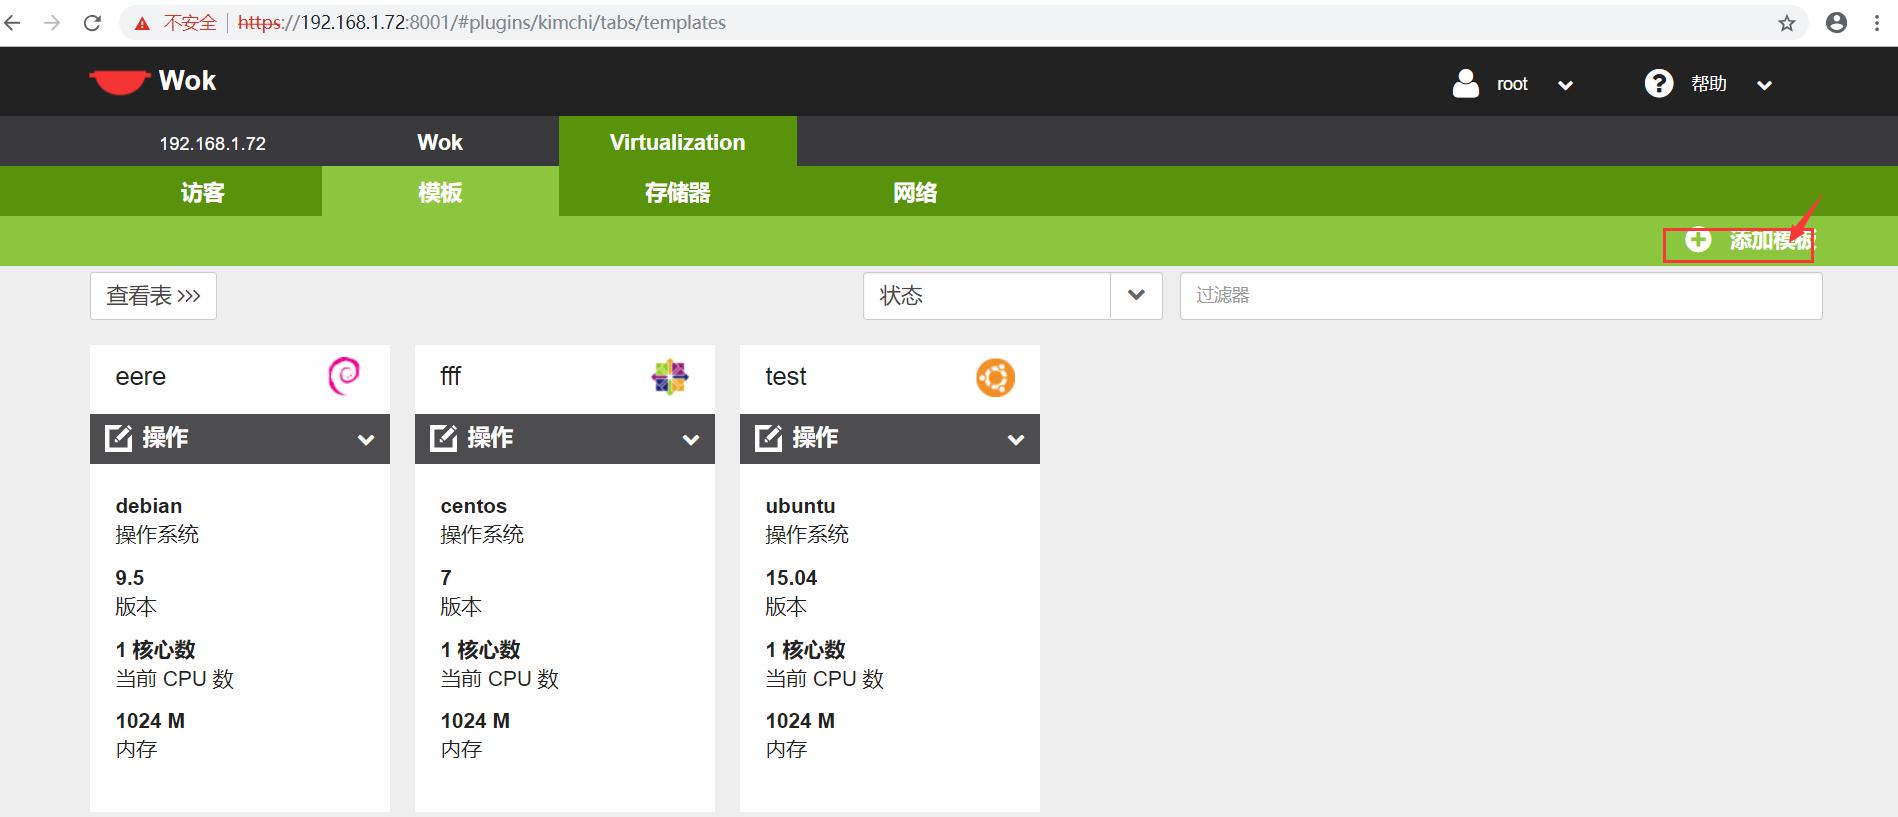Expand the 操作 menu chevron for eere template
1898x817 pixels.
[366, 440]
